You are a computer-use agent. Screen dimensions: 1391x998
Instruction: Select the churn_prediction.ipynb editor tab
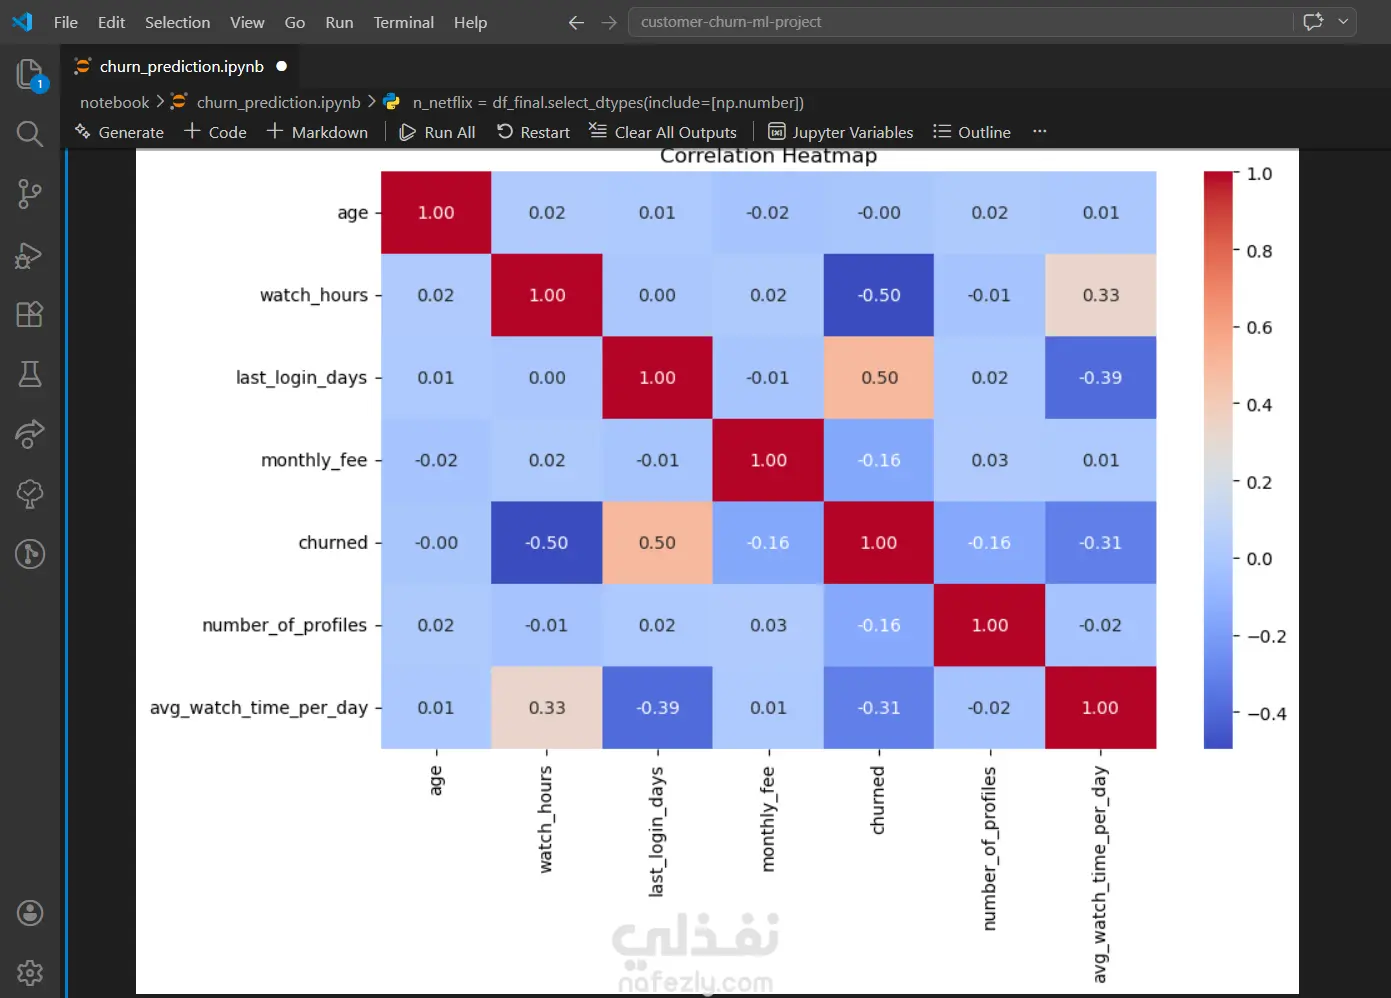[182, 66]
